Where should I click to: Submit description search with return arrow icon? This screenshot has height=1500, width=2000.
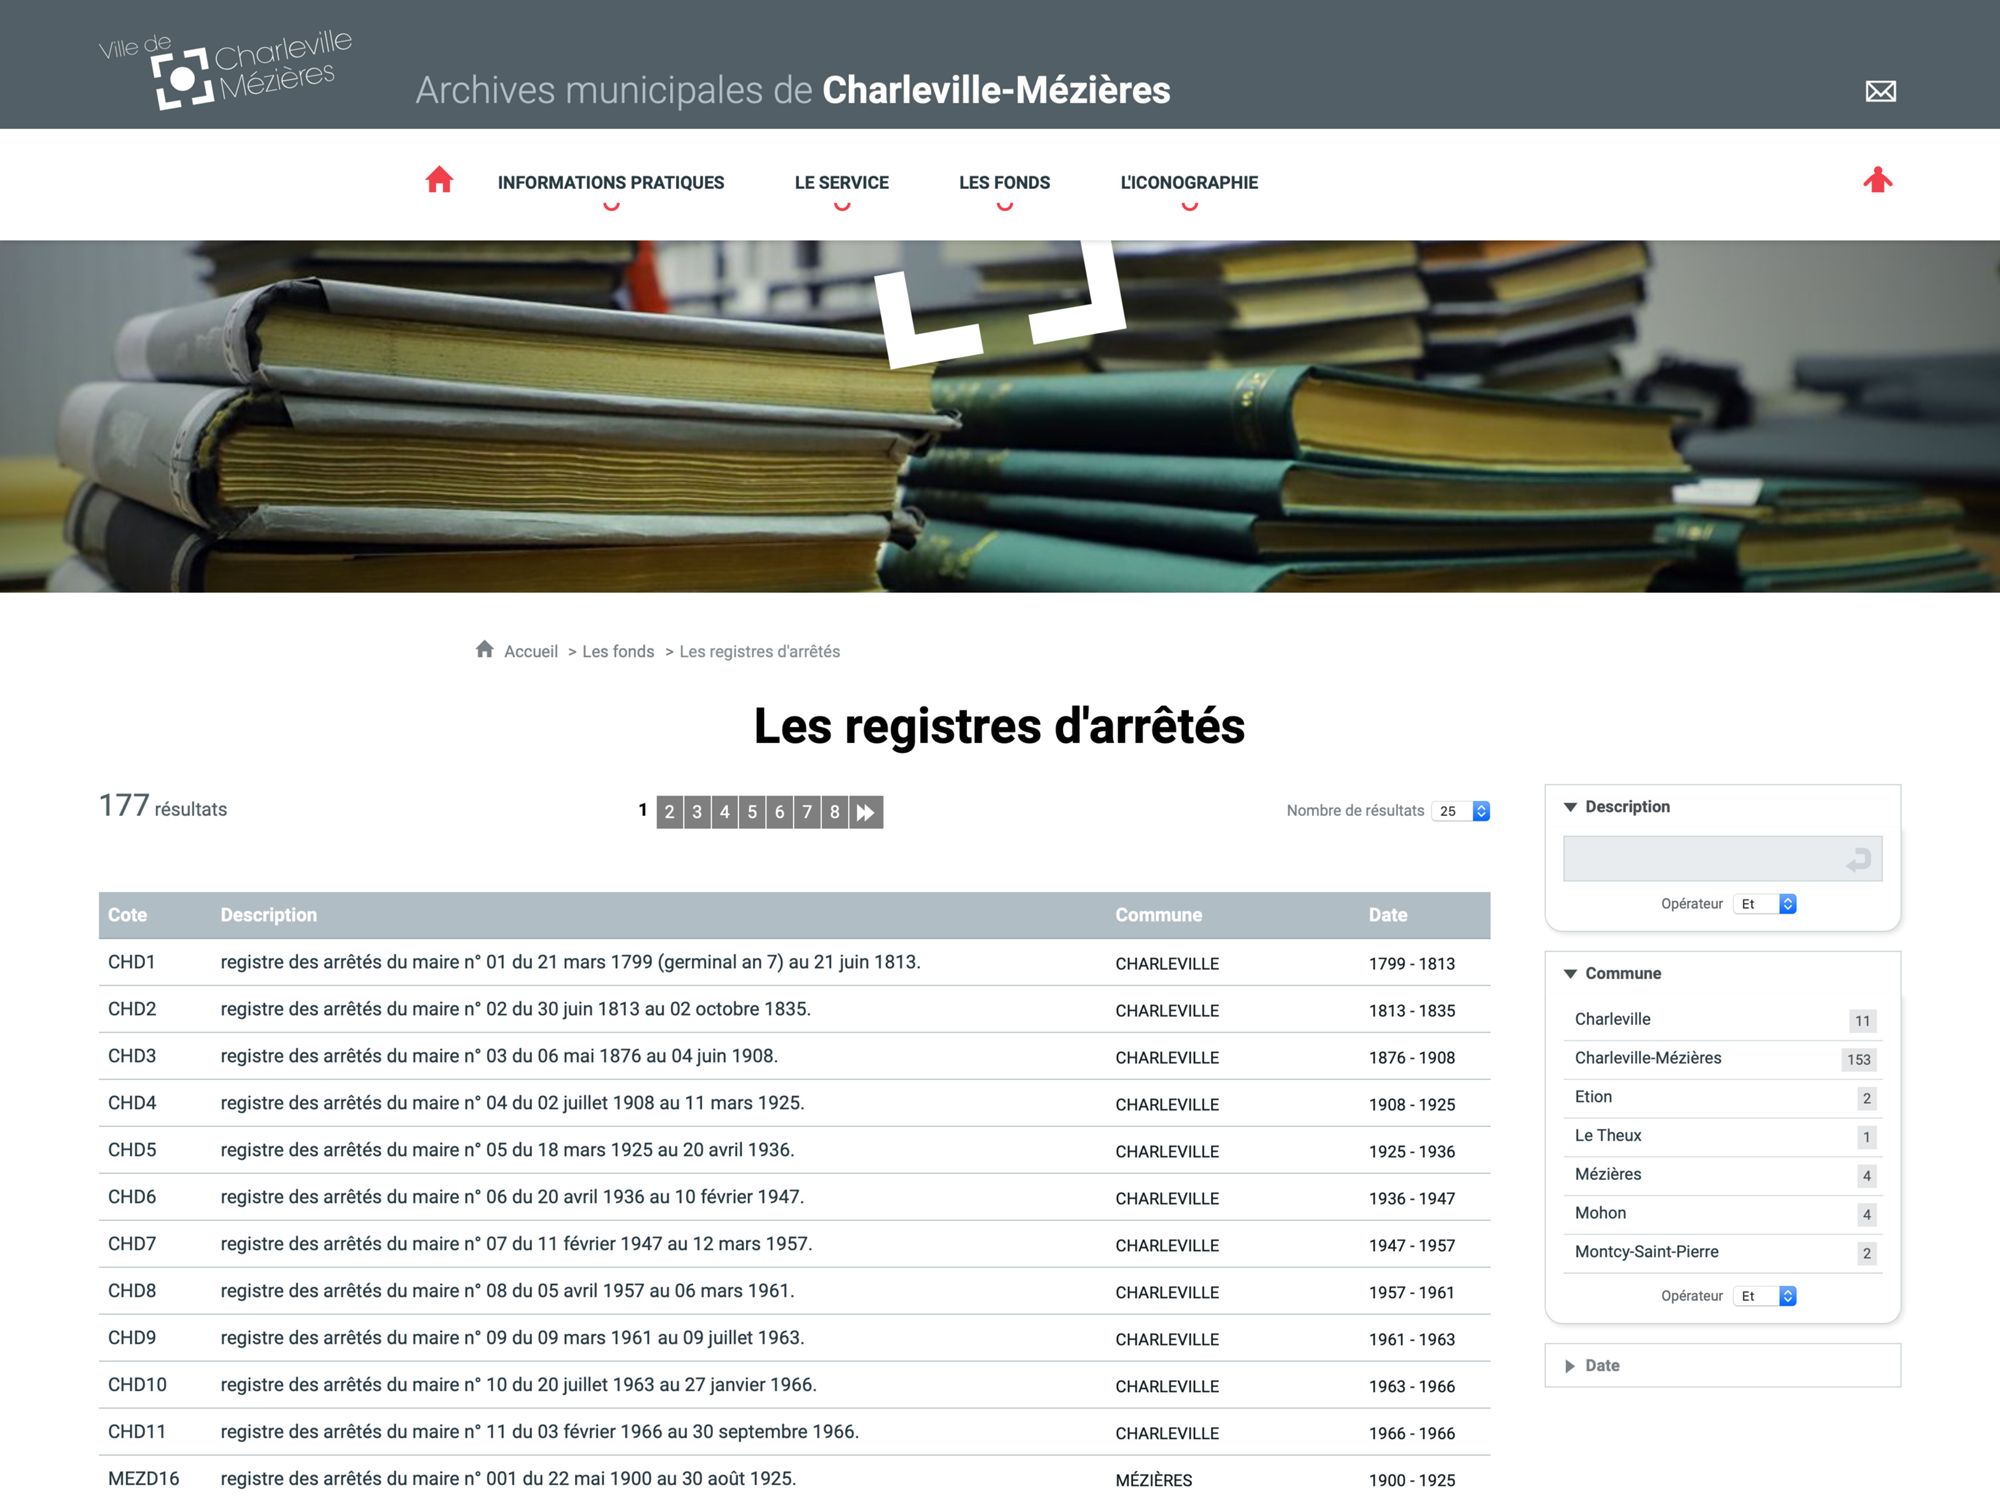tap(1858, 859)
